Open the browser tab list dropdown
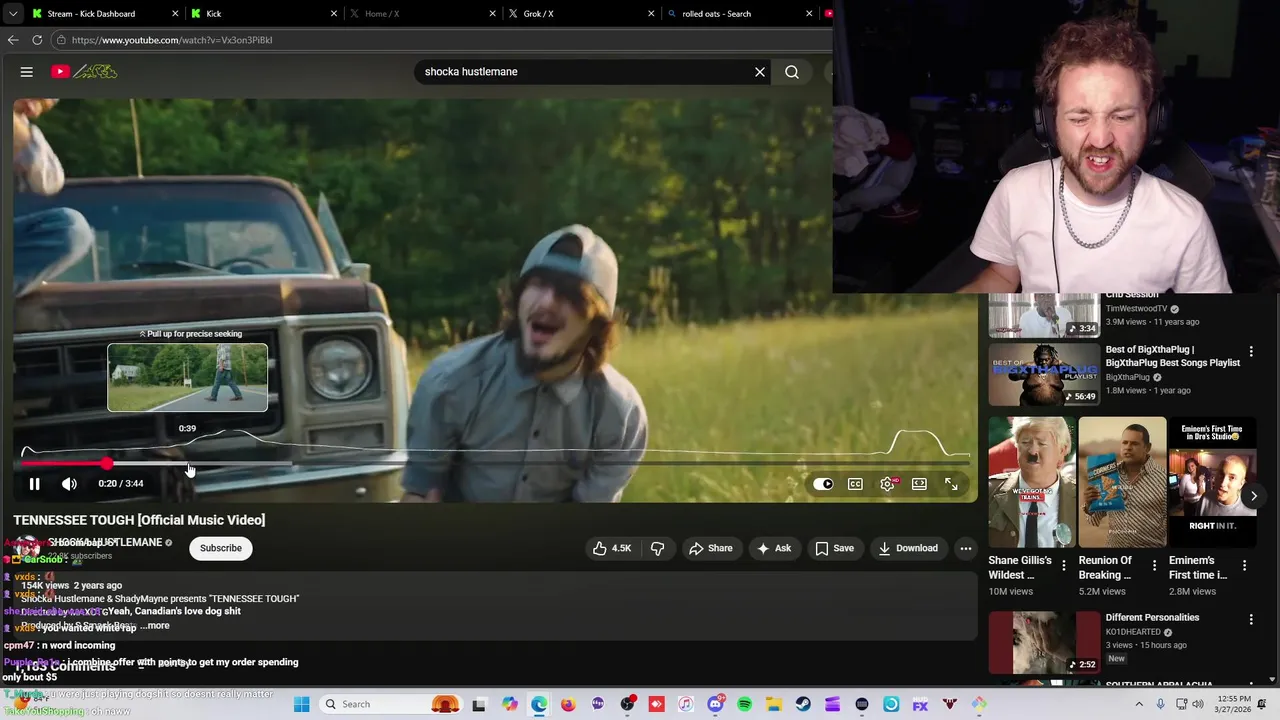 pos(12,14)
